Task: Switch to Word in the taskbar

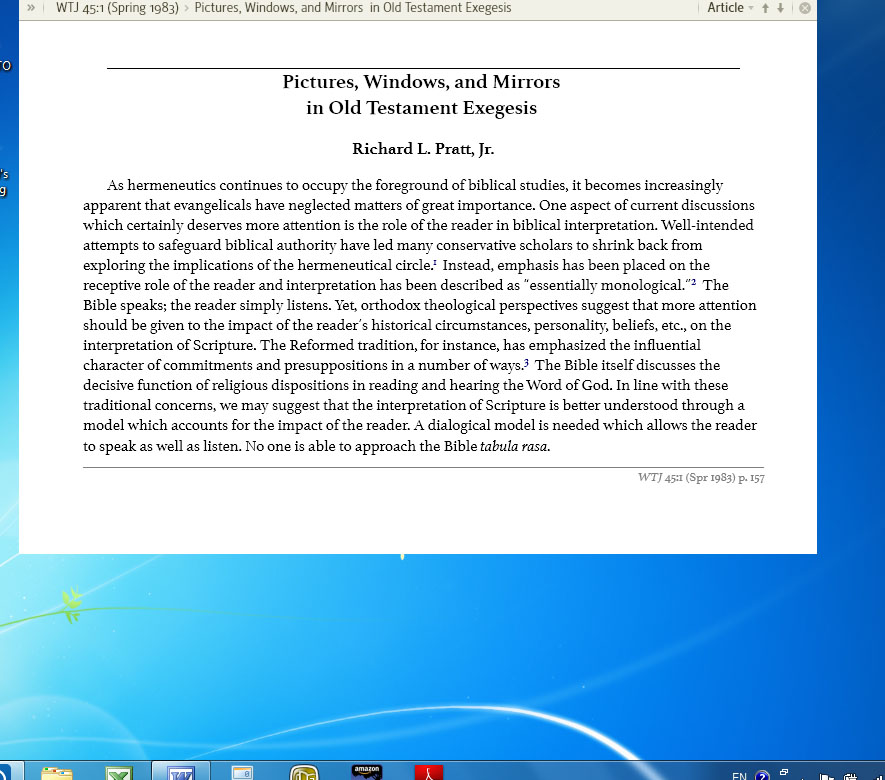Action: 181,771
